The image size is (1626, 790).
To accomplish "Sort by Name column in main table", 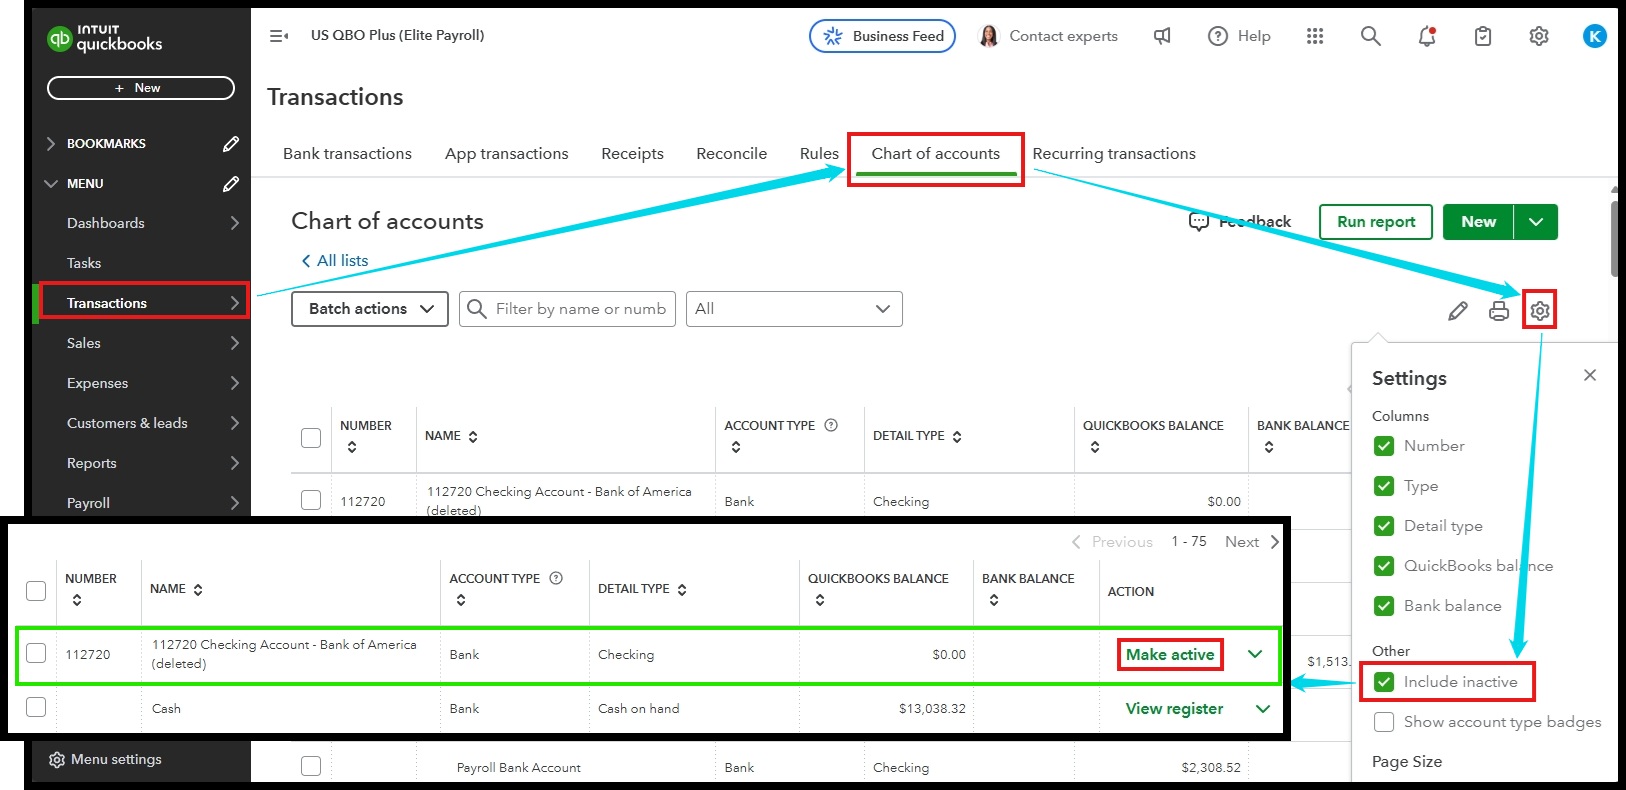I will click(473, 436).
